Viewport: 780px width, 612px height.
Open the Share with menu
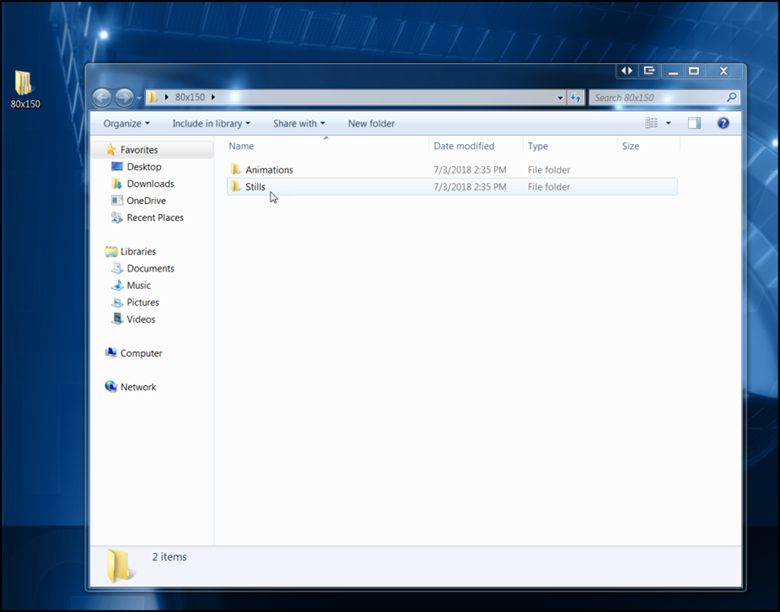pos(298,123)
